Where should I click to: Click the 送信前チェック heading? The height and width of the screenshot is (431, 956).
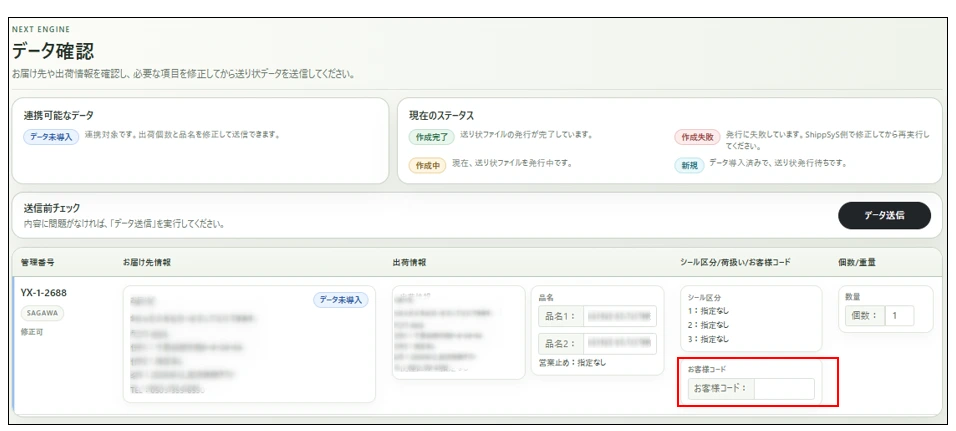point(52,208)
